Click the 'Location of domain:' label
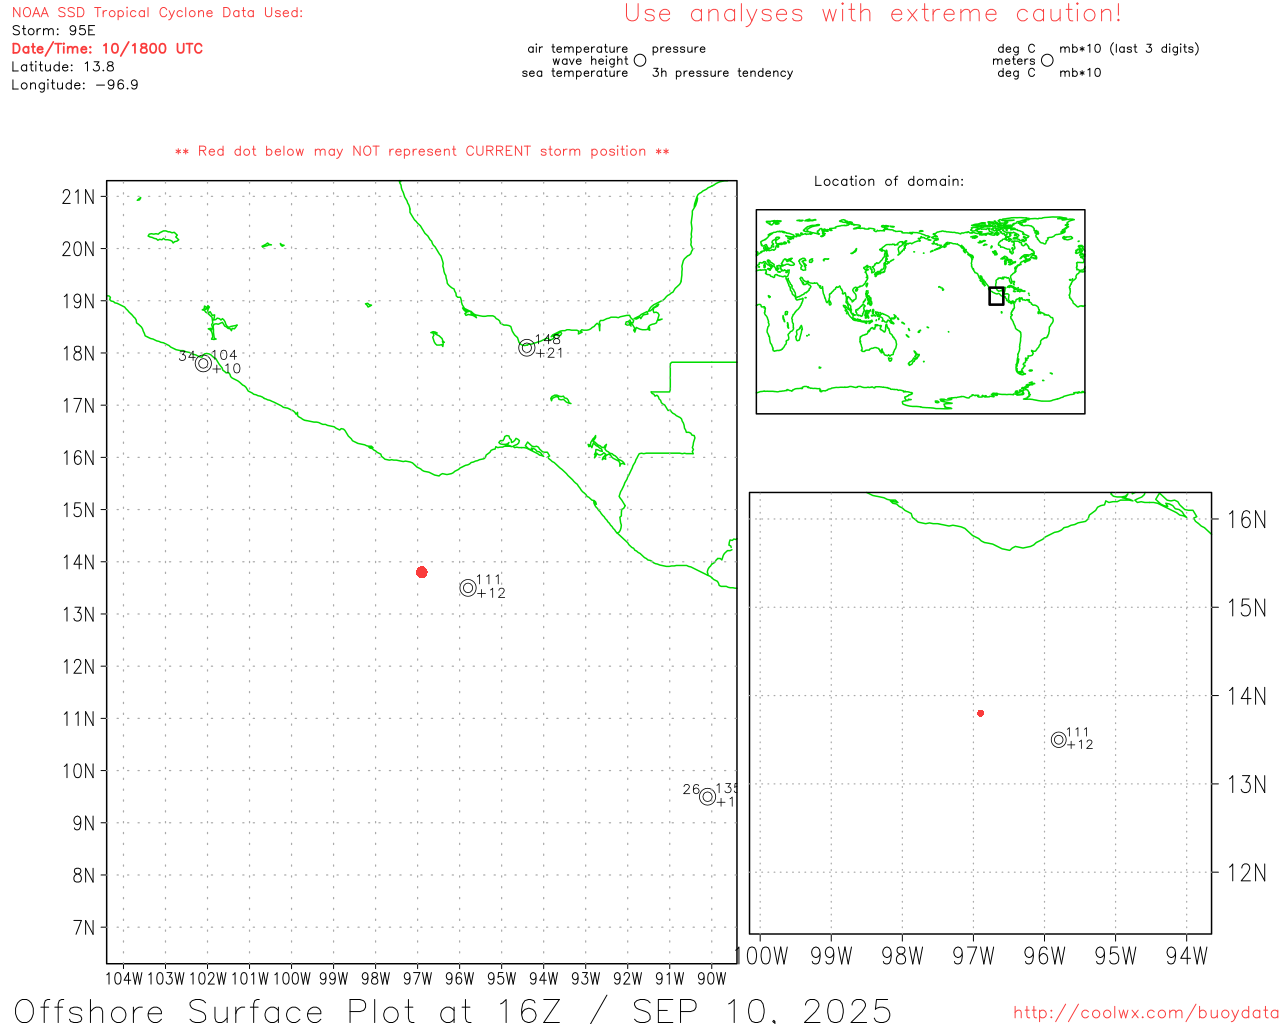 [889, 181]
